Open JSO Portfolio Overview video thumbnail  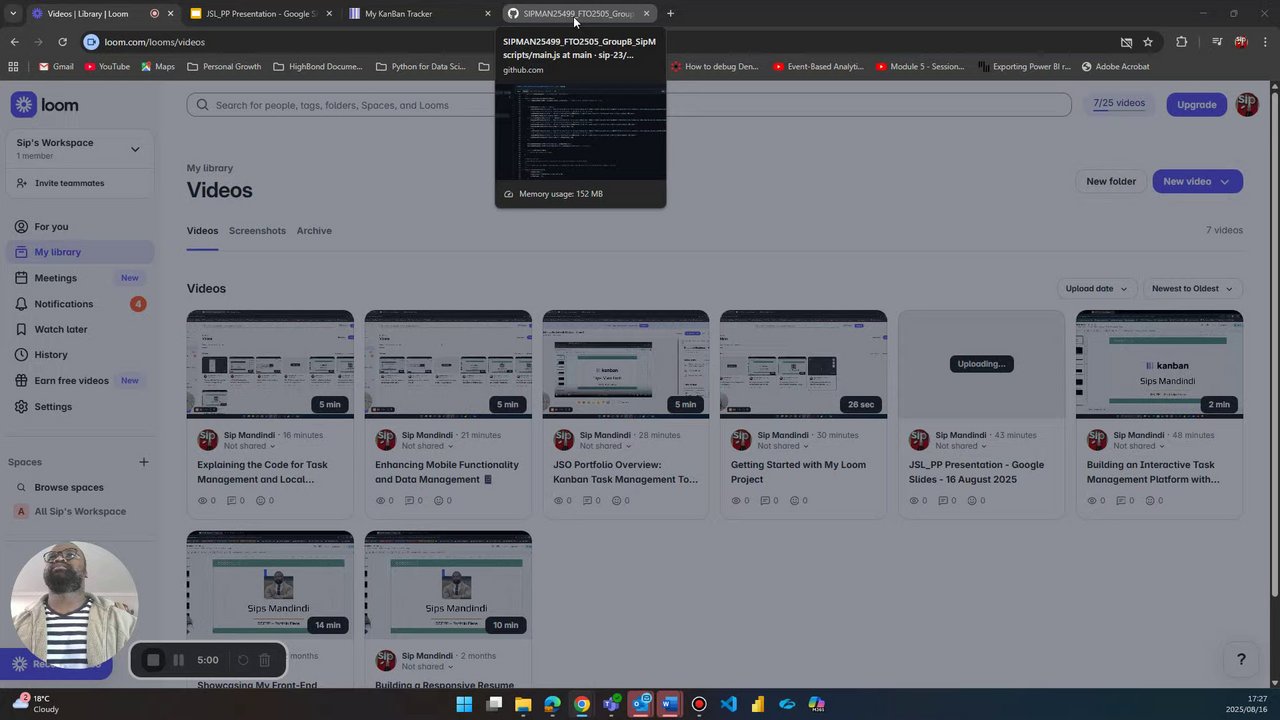626,364
